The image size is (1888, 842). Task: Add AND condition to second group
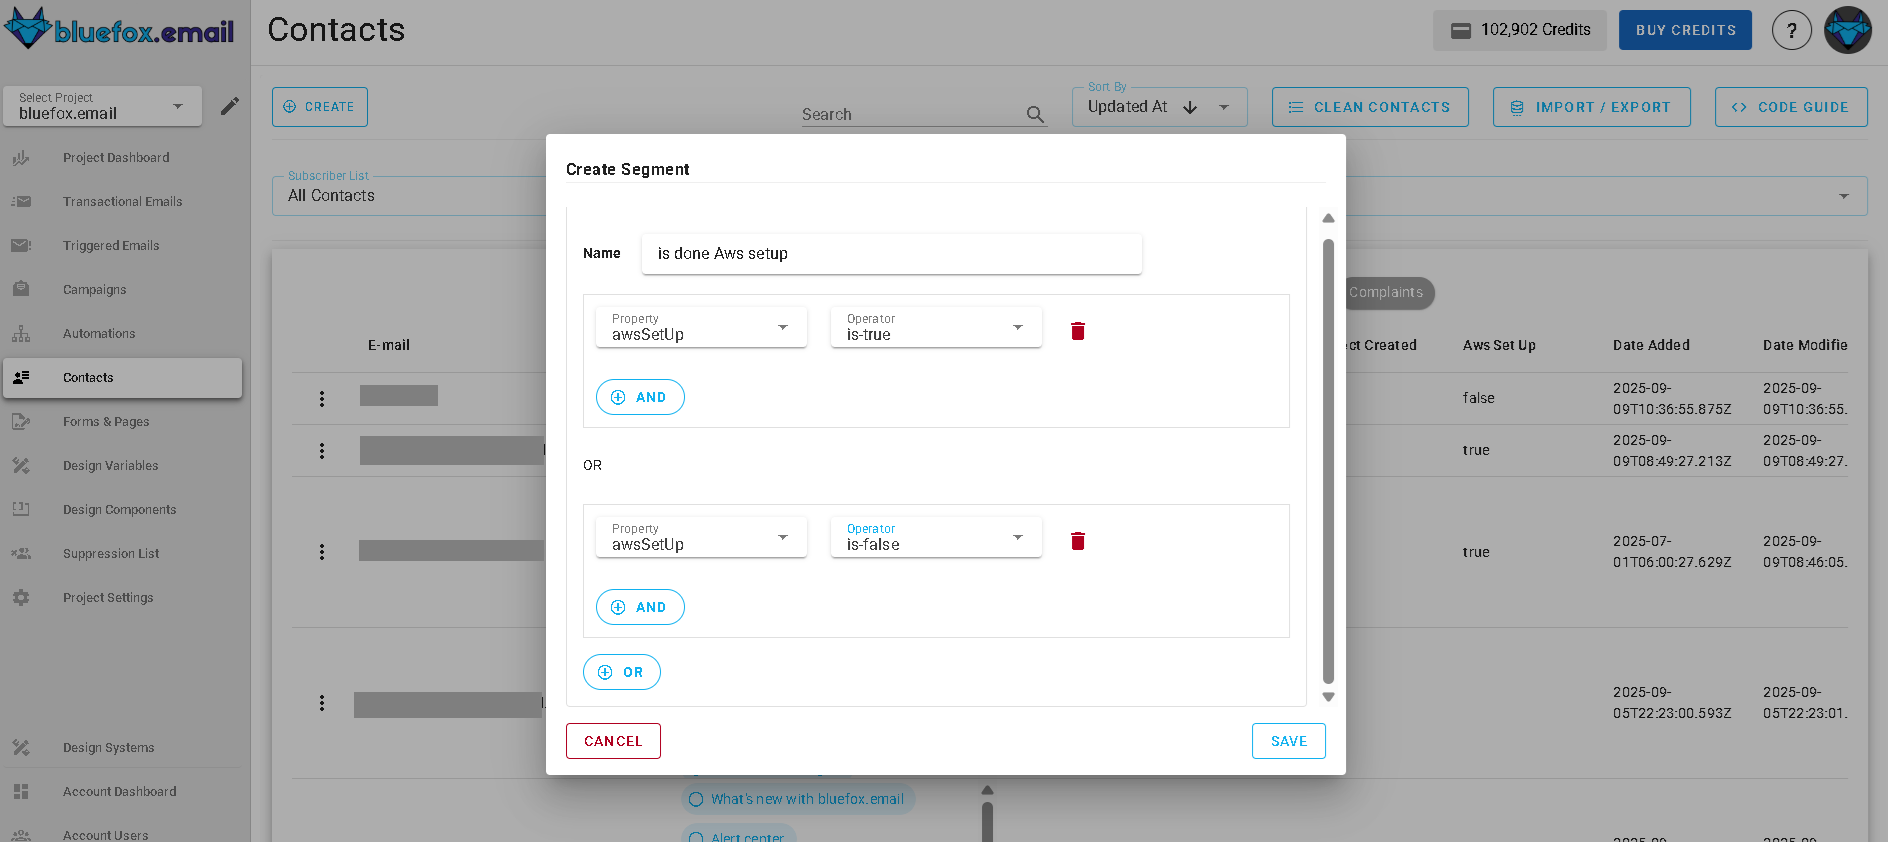pos(640,607)
